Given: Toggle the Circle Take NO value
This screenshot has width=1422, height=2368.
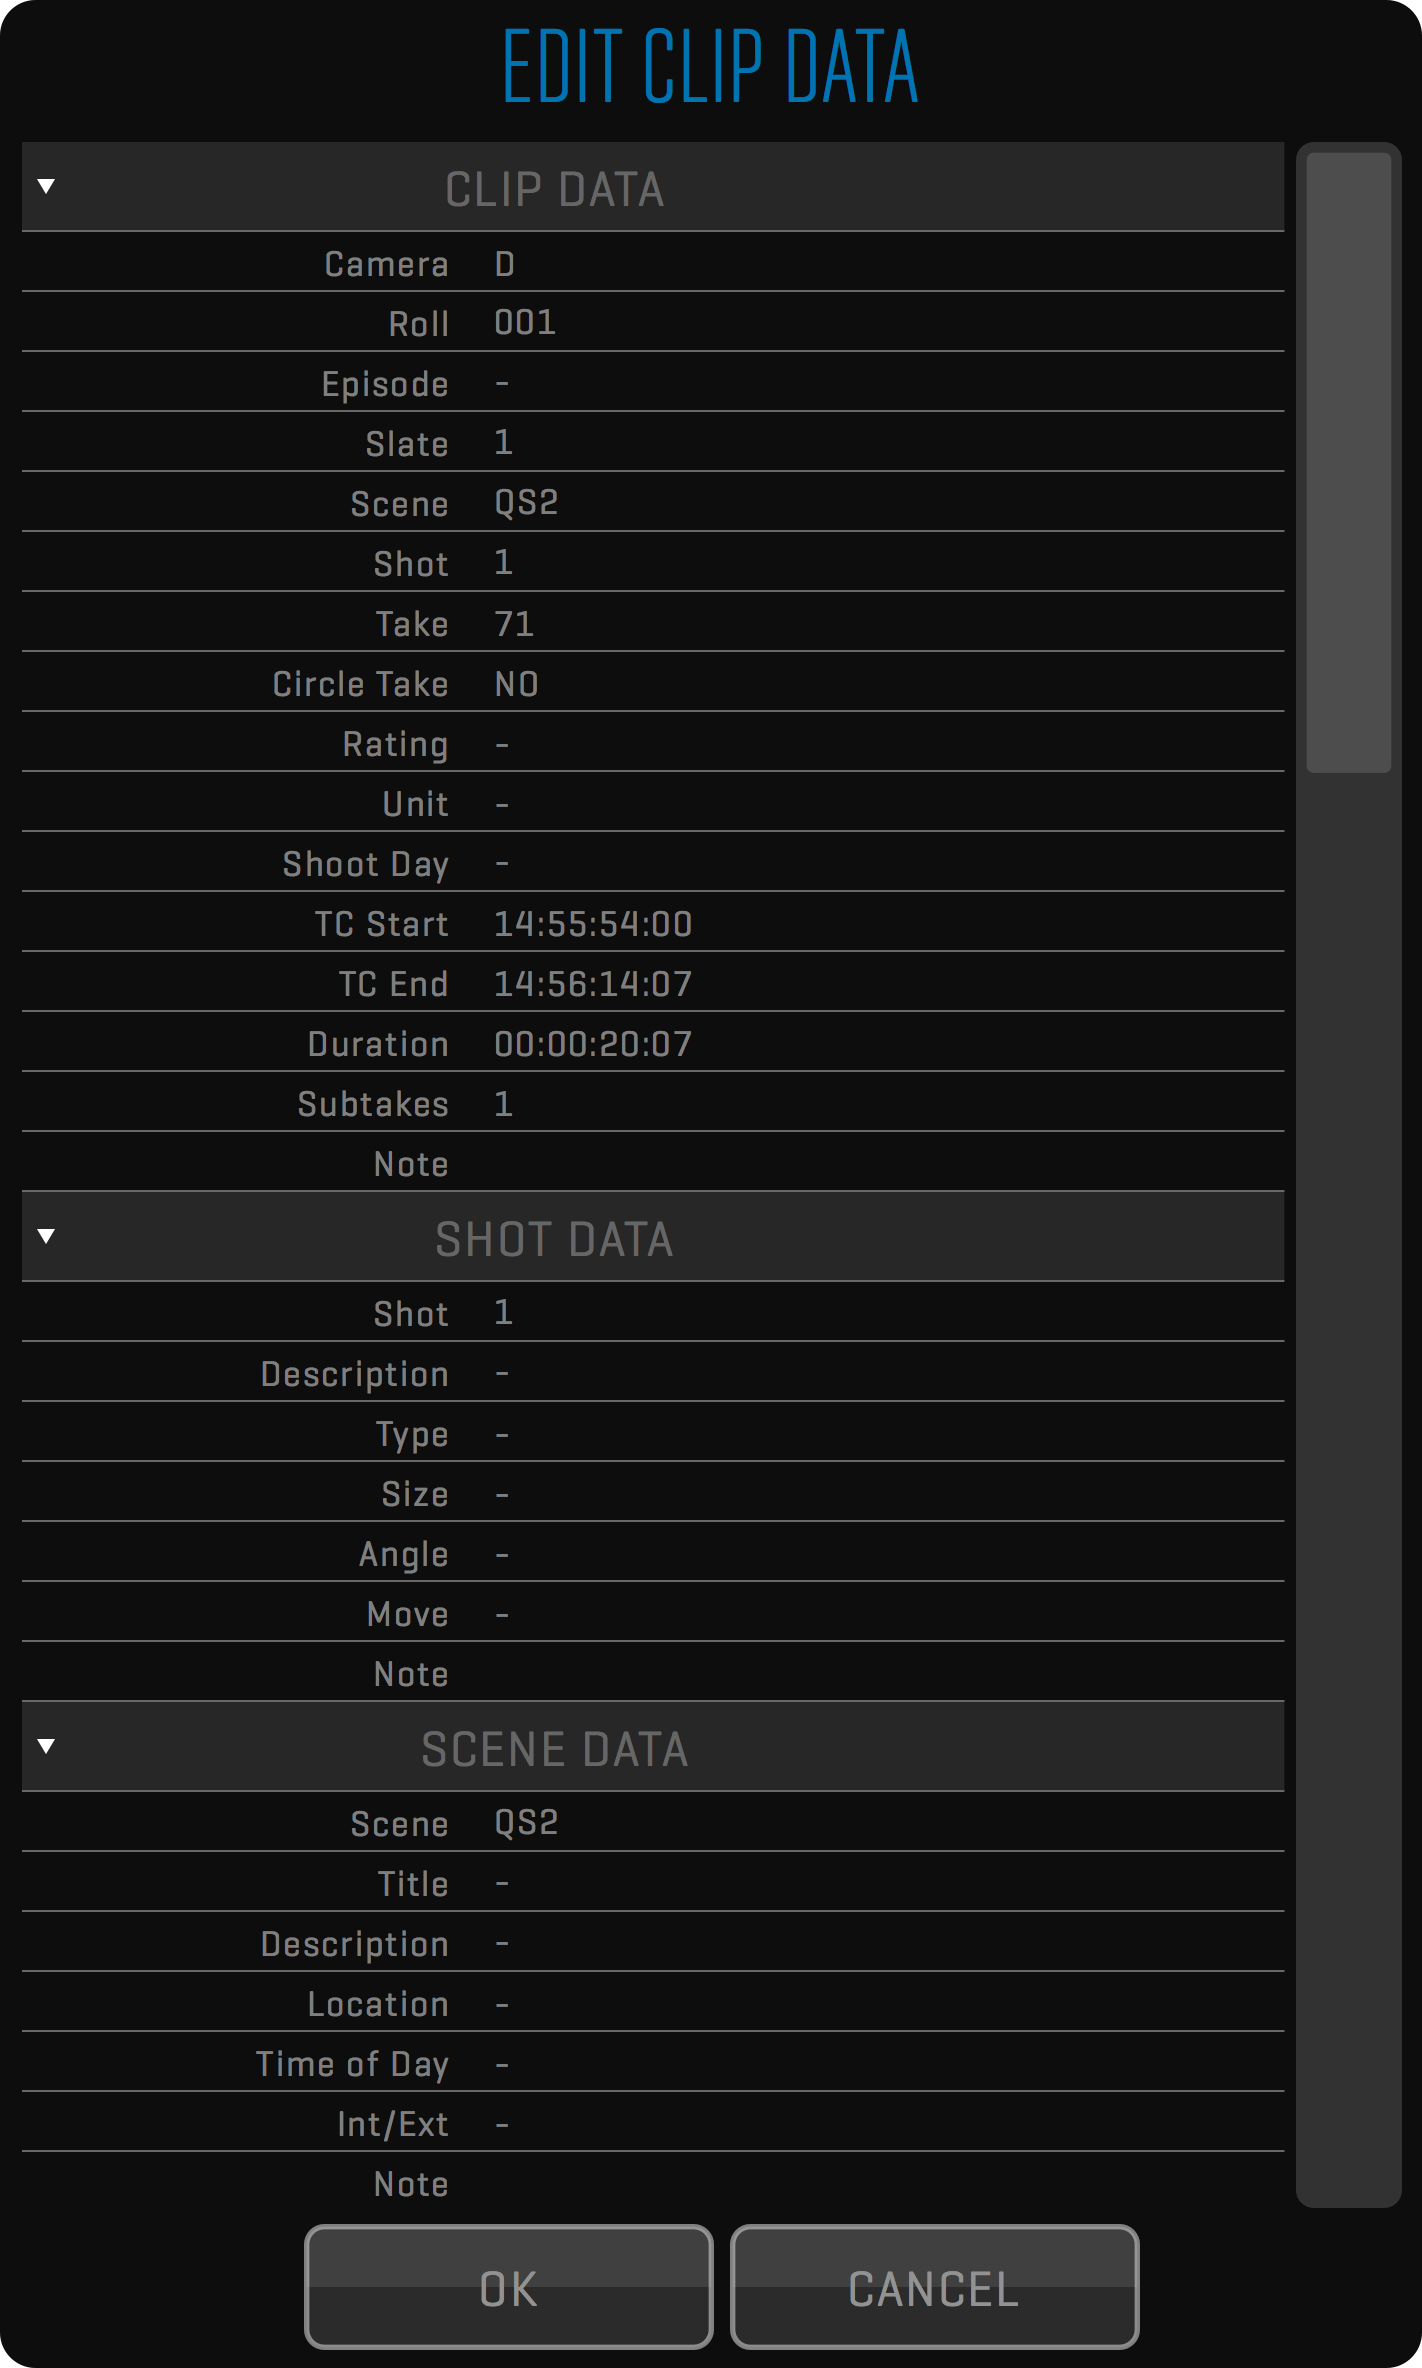Looking at the screenshot, I should [517, 684].
